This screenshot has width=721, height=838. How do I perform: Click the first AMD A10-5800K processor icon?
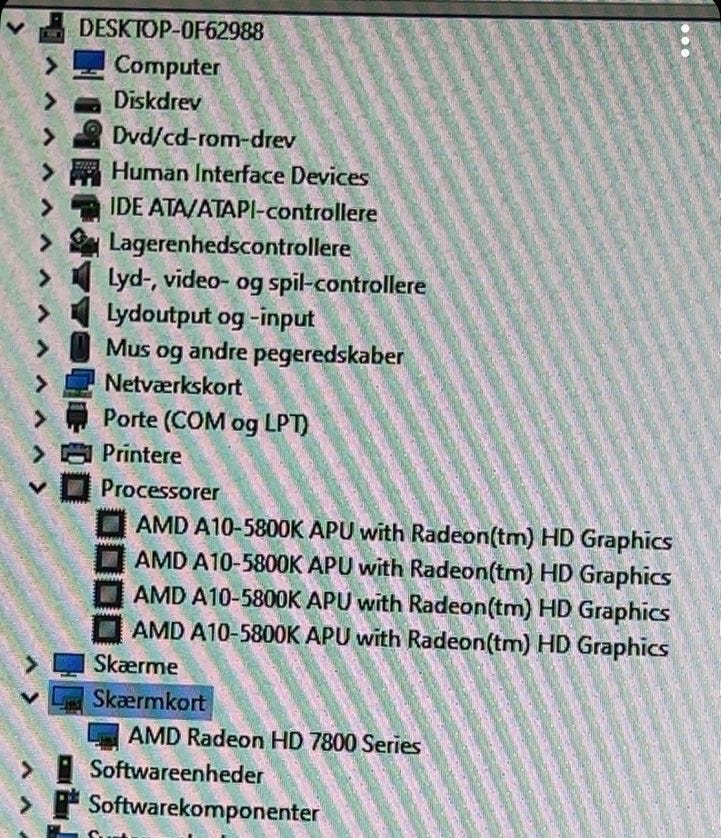pyautogui.click(x=111, y=523)
